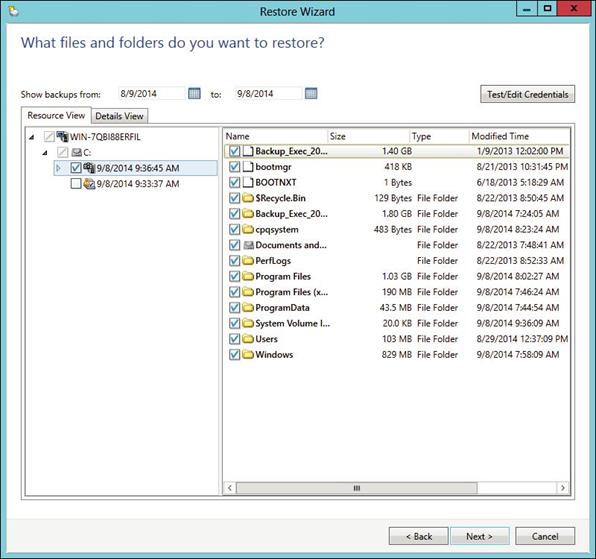Switch to the Details View tab
The image size is (596, 559).
[119, 116]
